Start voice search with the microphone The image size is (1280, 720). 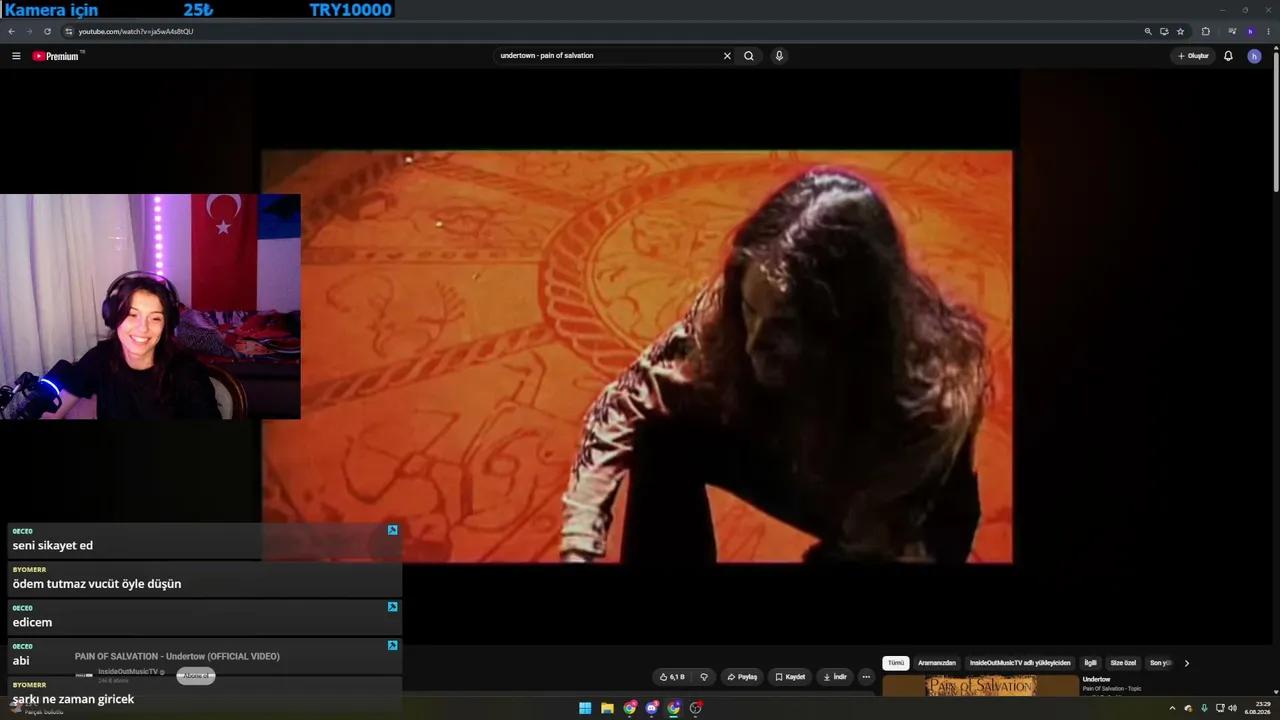click(x=779, y=56)
